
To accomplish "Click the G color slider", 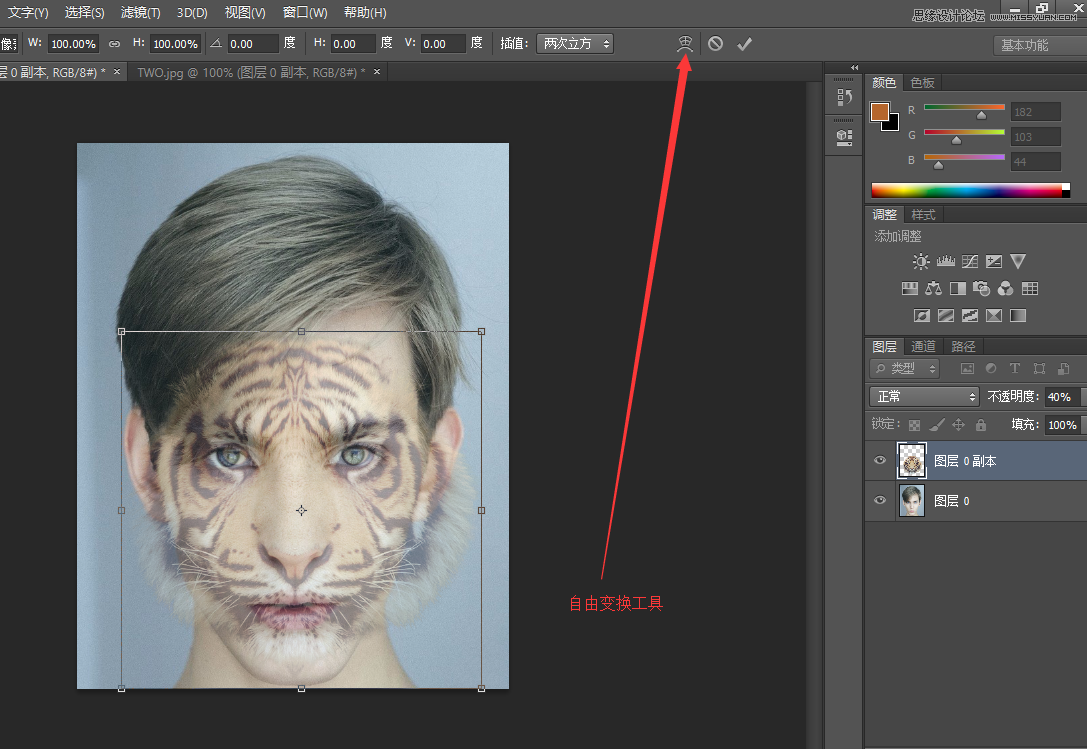I will (x=964, y=132).
